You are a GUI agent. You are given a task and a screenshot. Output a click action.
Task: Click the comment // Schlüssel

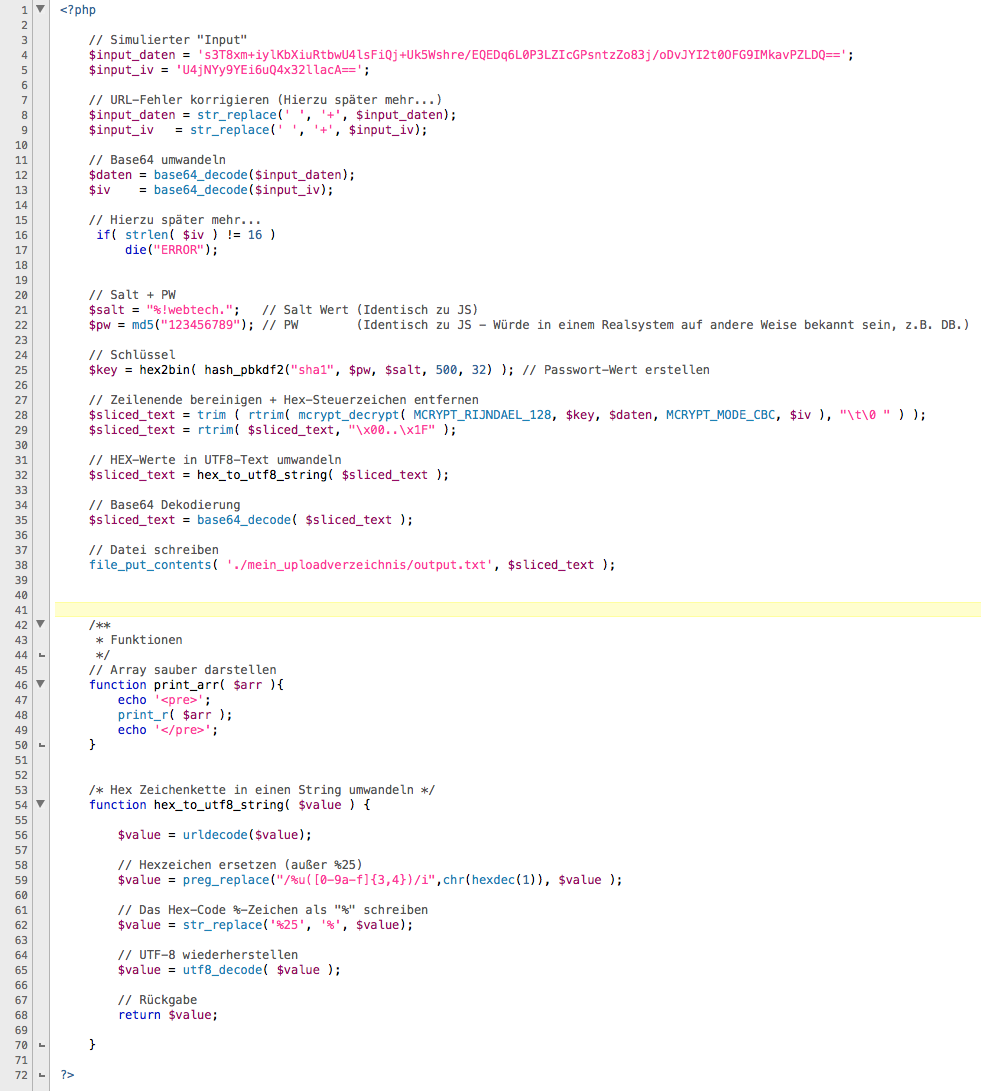coord(132,356)
